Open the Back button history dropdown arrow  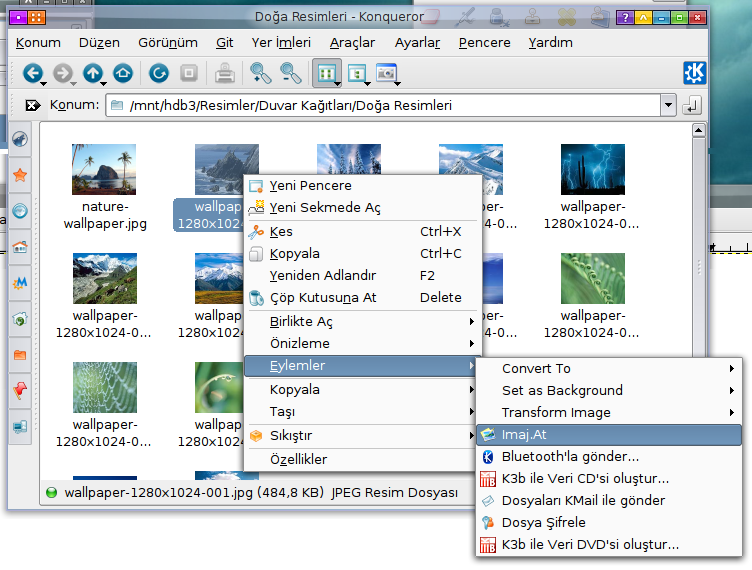click(x=44, y=84)
